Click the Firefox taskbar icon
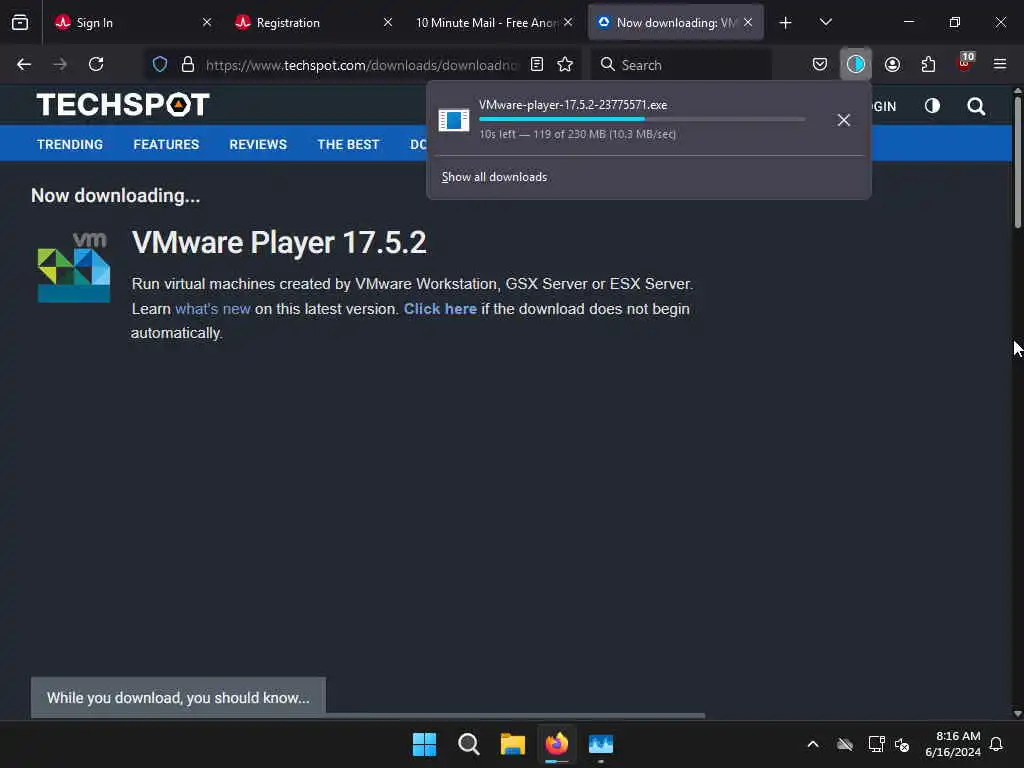This screenshot has height=768, width=1024. tap(556, 744)
